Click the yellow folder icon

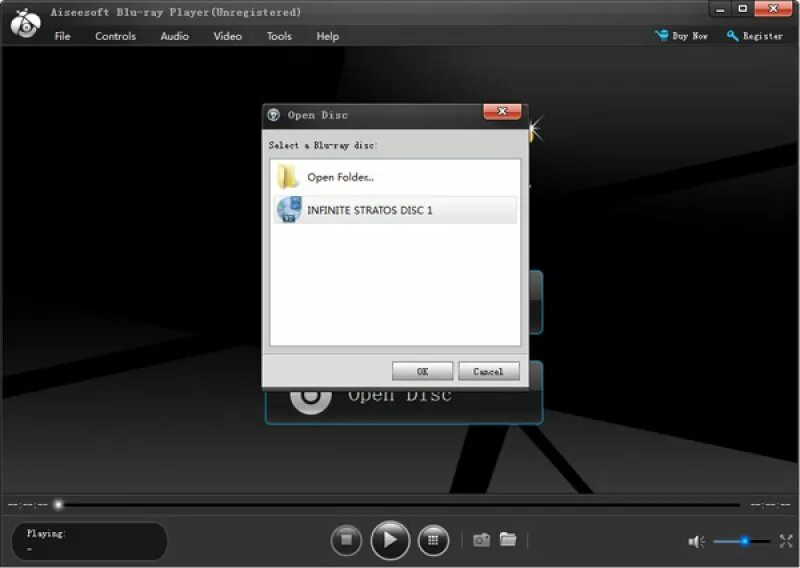tap(288, 177)
